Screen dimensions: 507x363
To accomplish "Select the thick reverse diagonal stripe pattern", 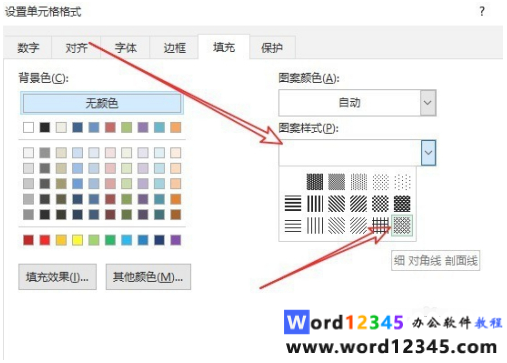I will click(x=337, y=204).
